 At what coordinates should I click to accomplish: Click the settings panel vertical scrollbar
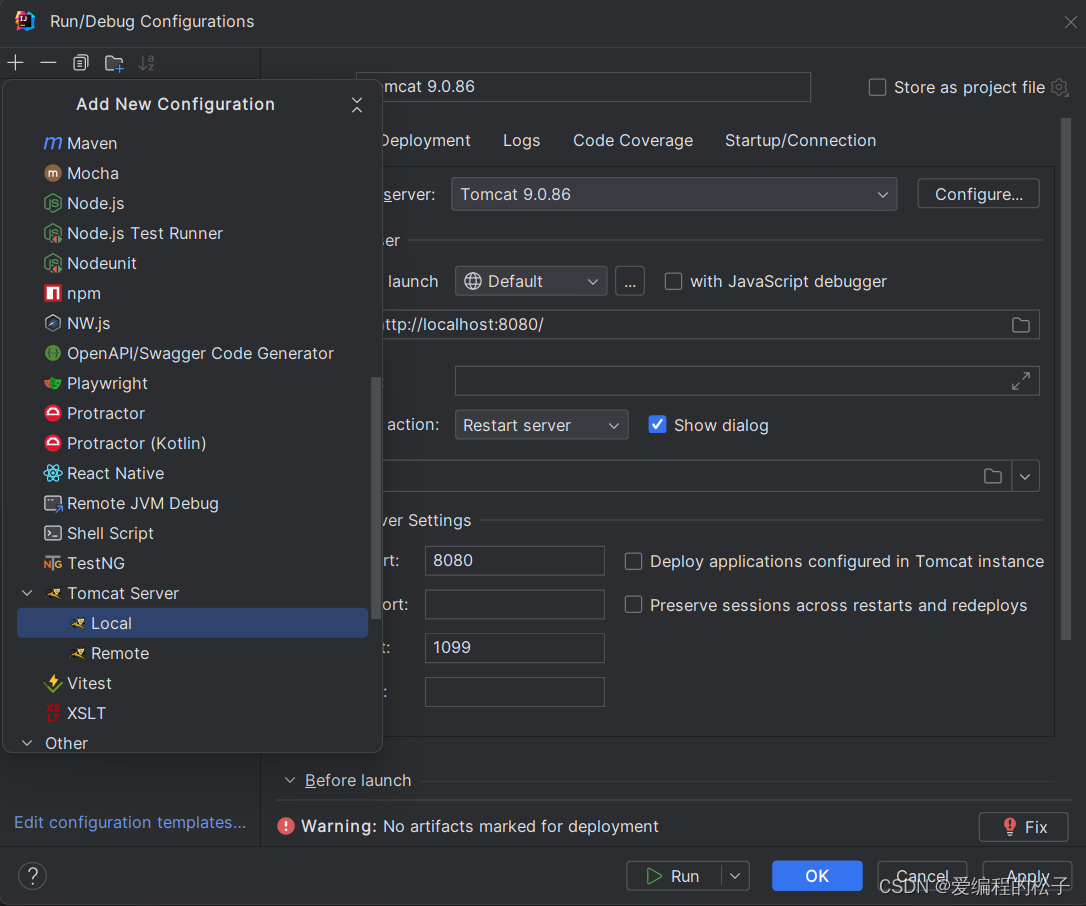1066,379
